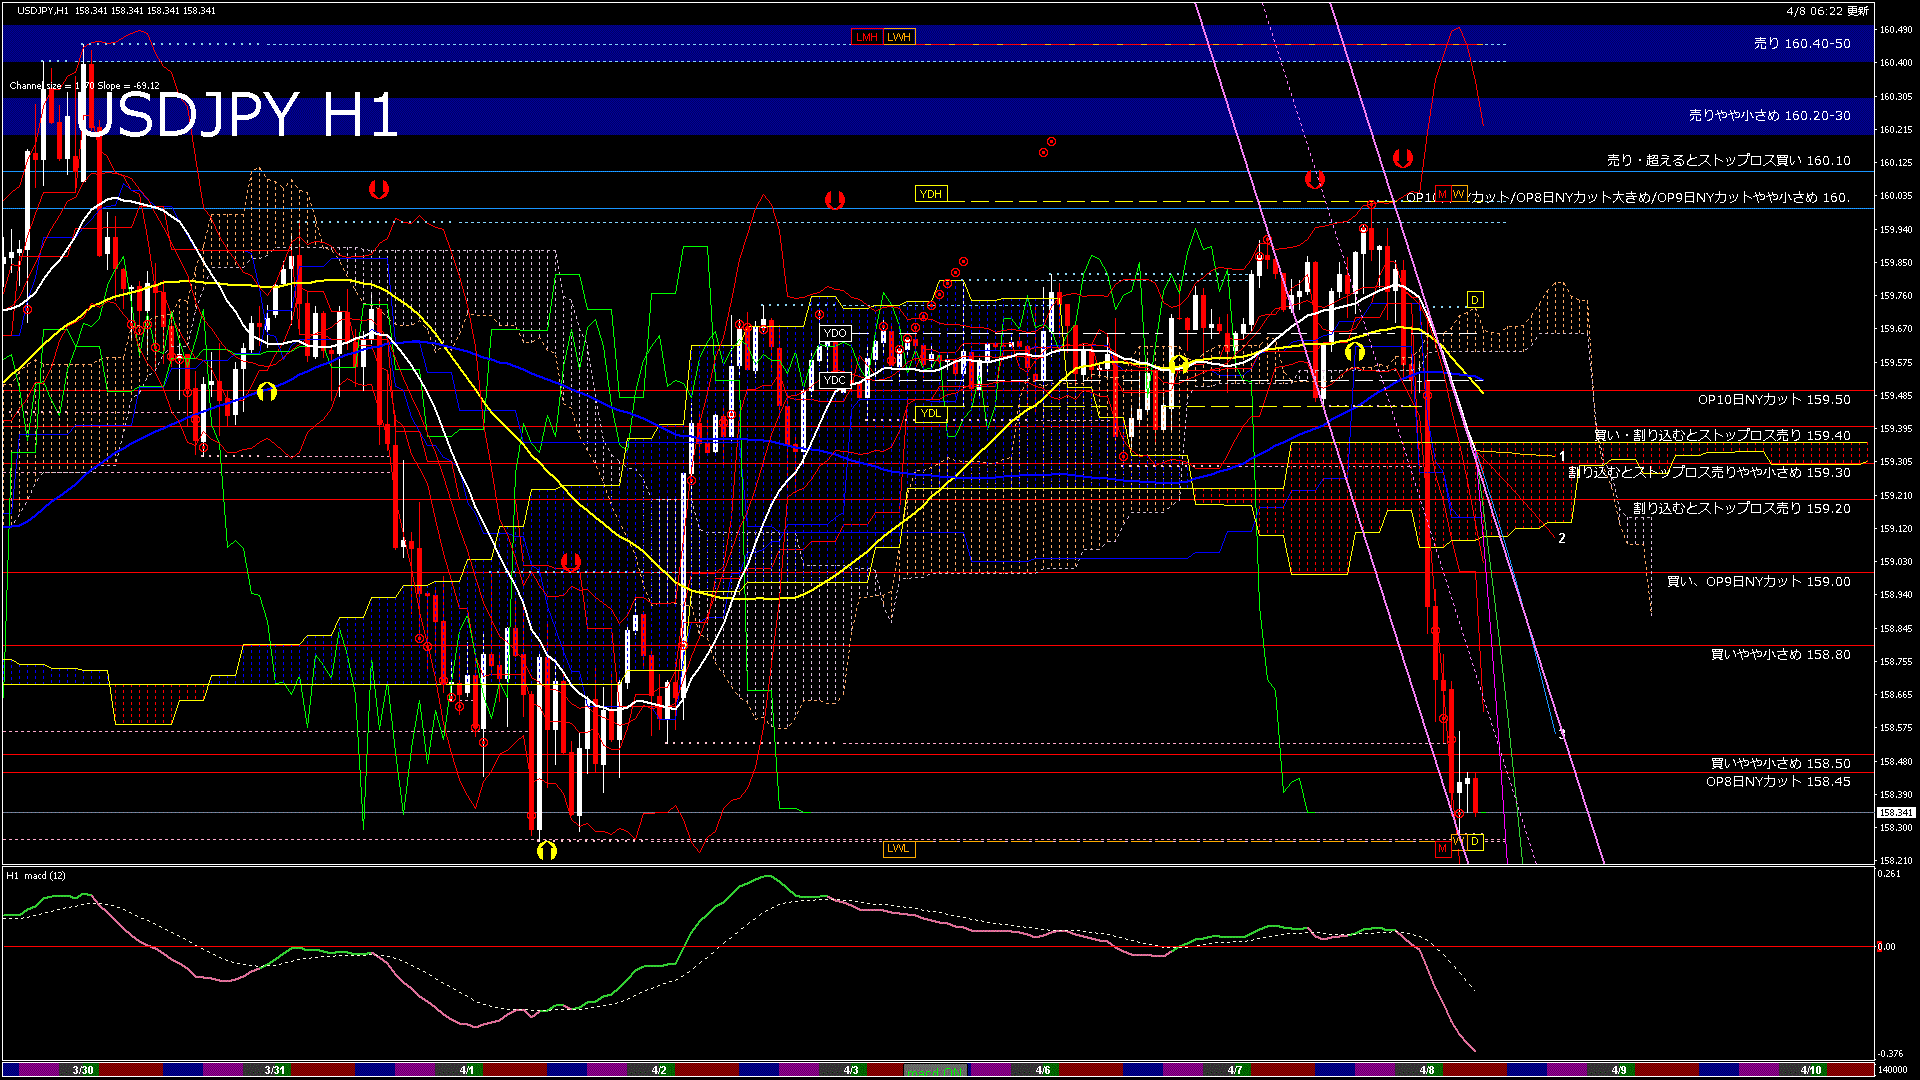Viewport: 1920px width, 1080px height.
Task: Click the 4/1 date on time axis
Action: (x=467, y=1070)
